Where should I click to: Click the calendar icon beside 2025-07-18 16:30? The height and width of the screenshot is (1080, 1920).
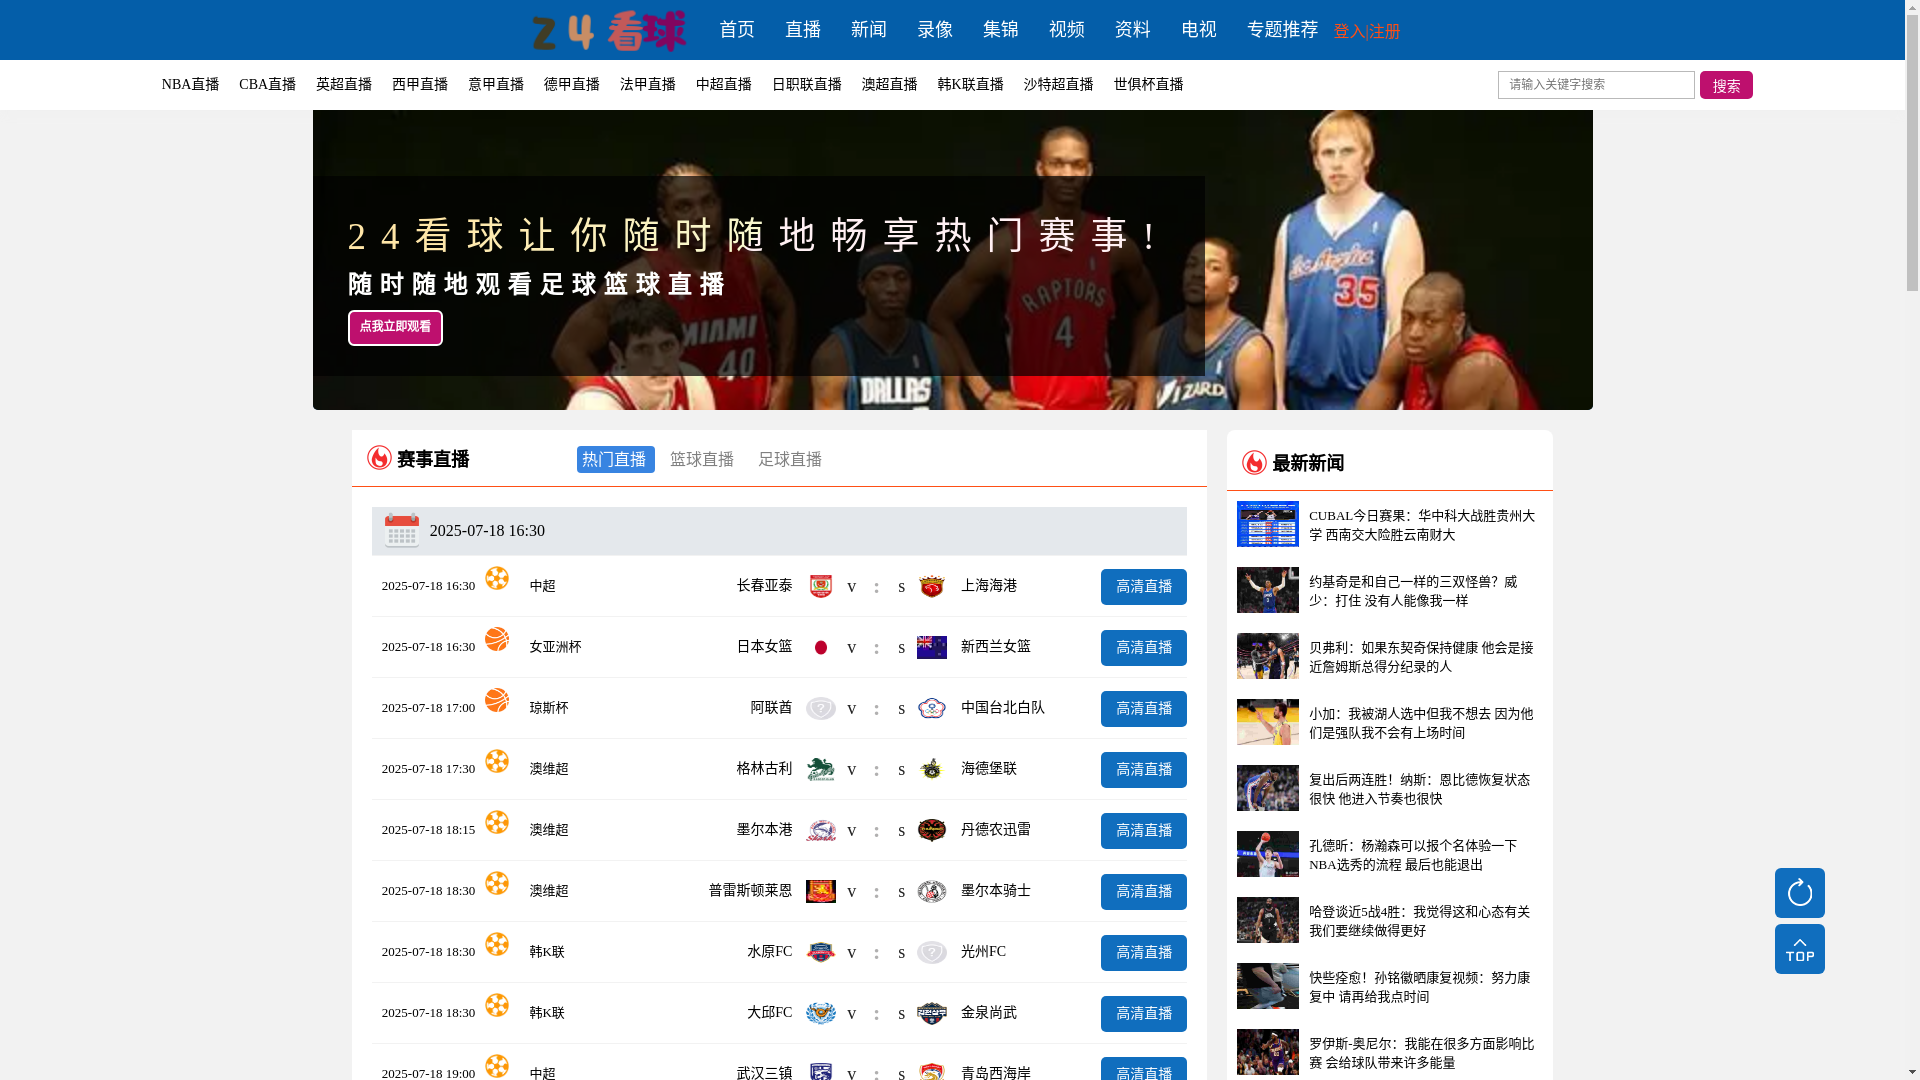[x=402, y=531]
